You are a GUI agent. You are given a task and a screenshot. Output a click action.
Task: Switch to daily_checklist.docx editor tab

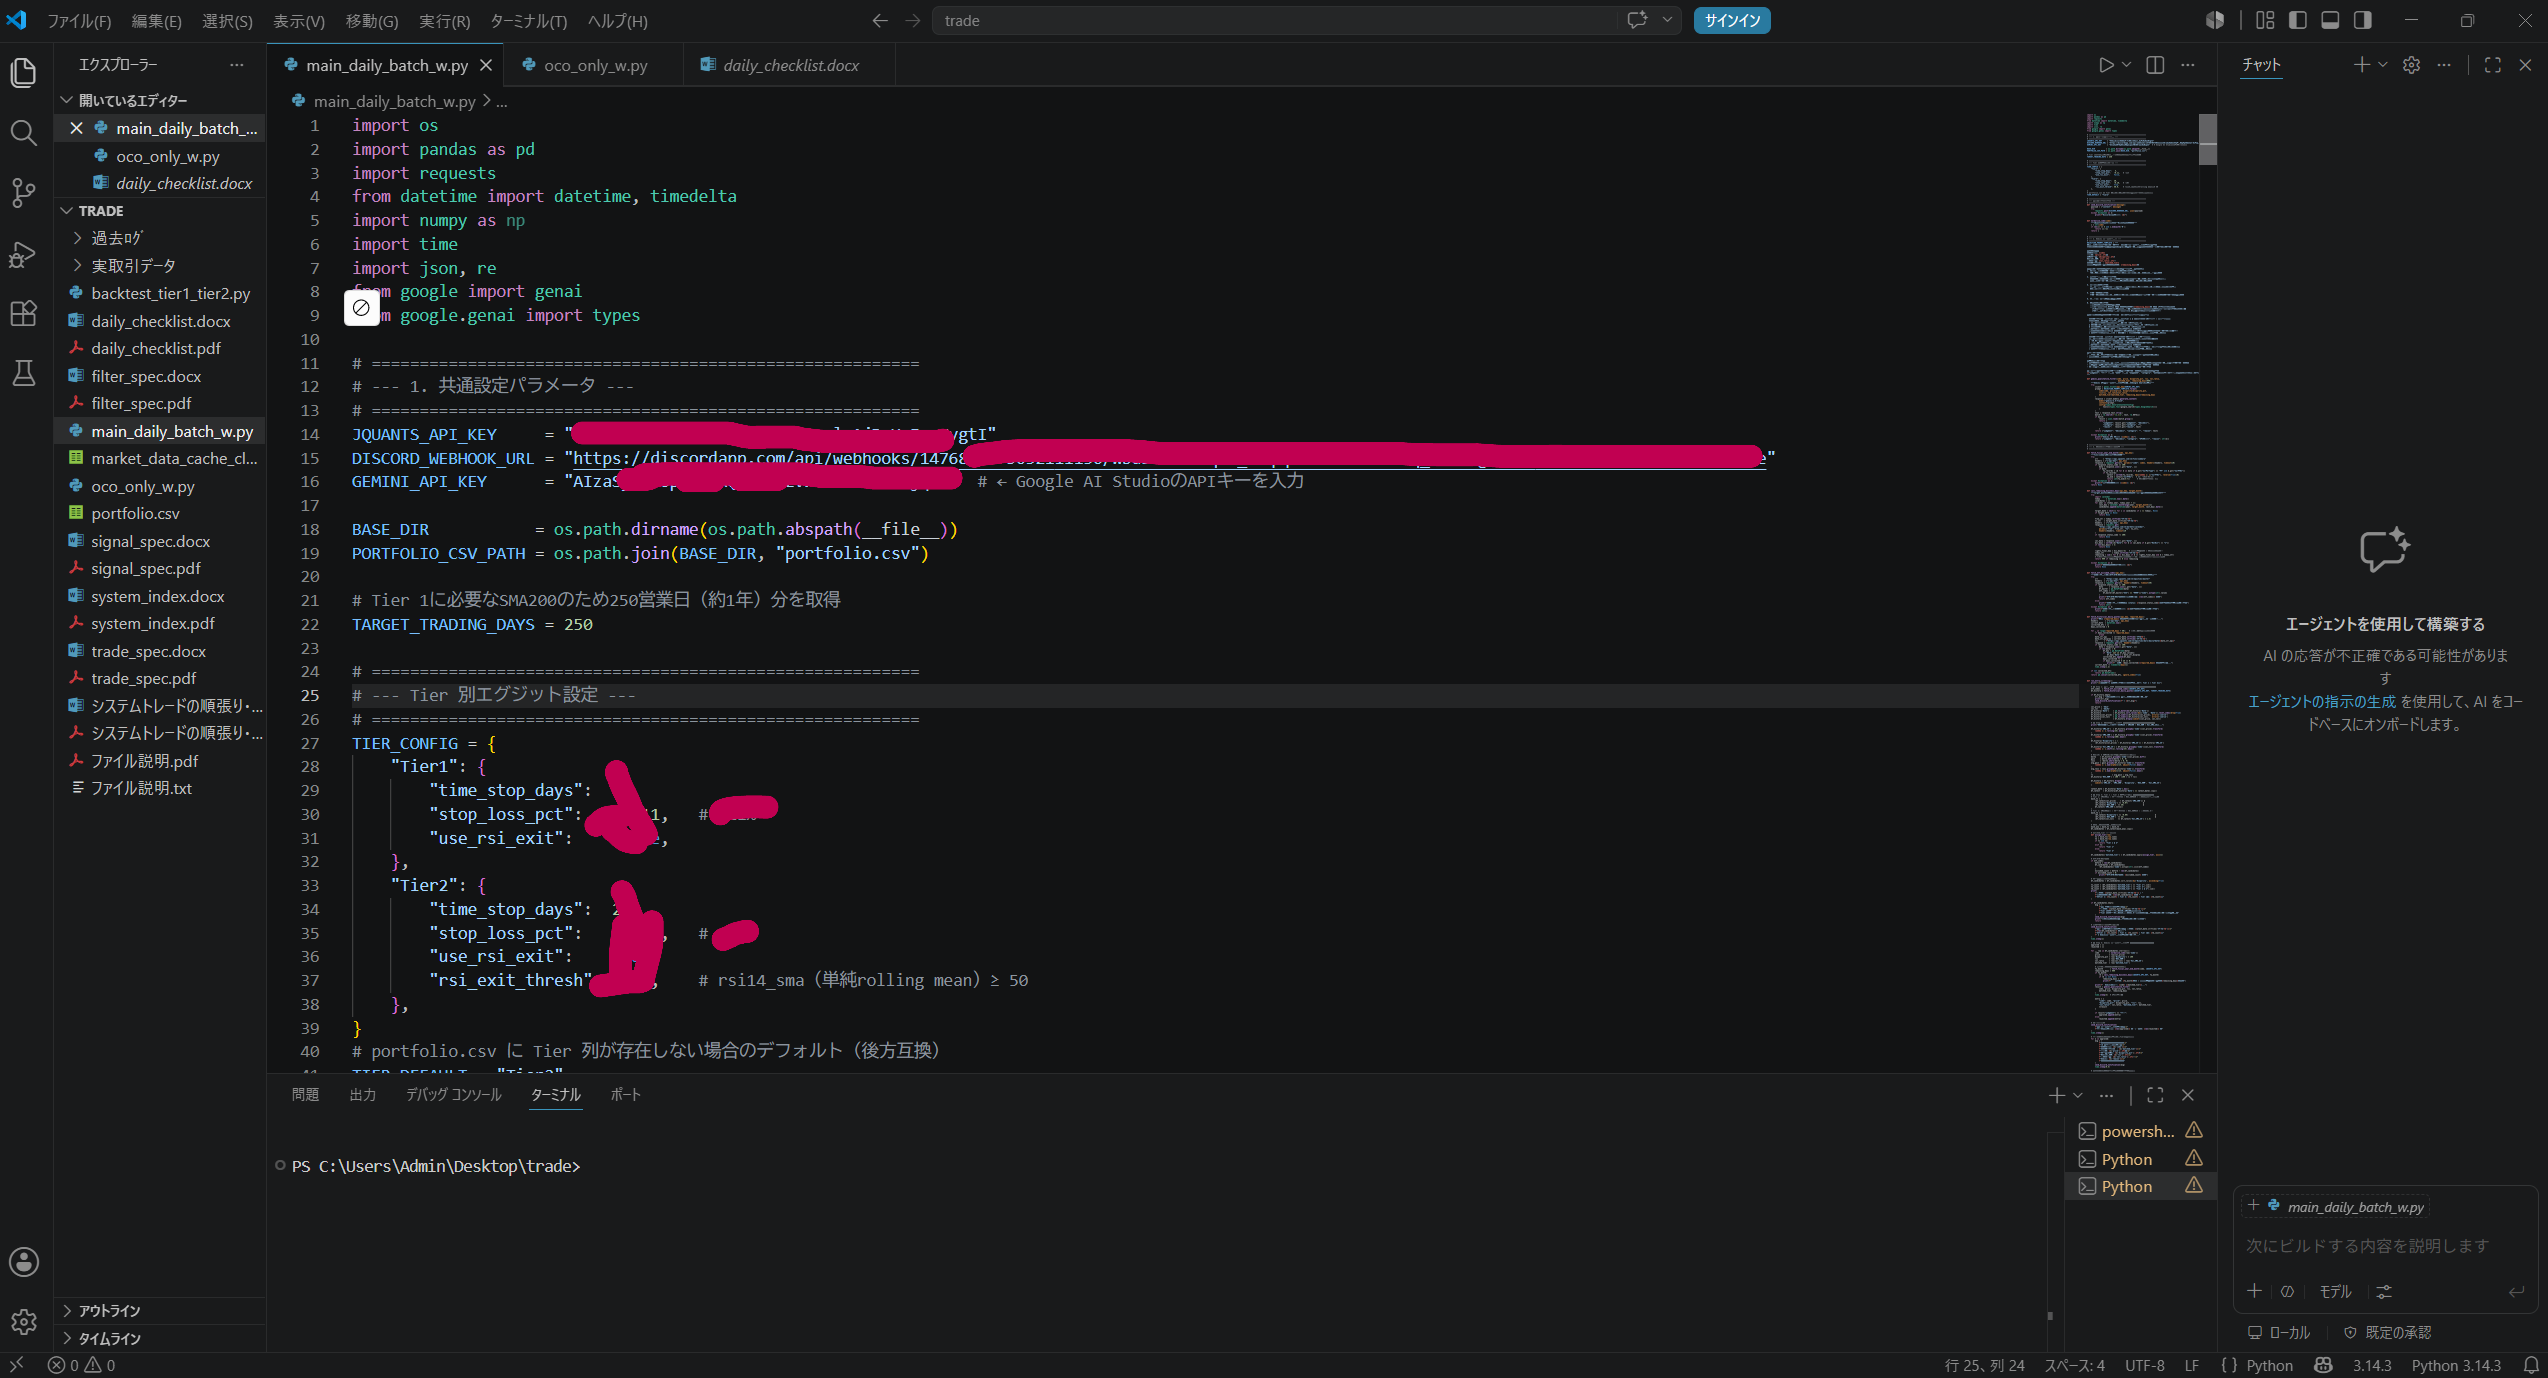(x=790, y=65)
